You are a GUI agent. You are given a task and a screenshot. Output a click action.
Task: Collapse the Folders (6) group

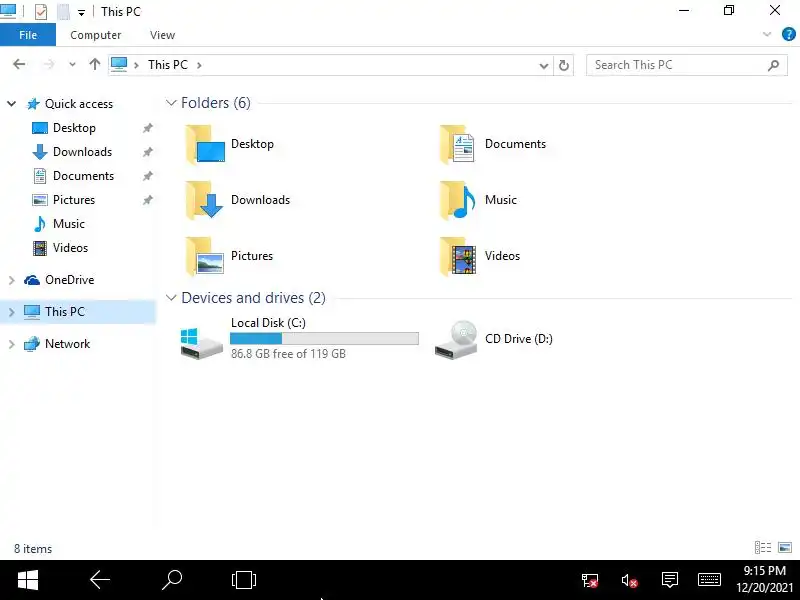(x=171, y=103)
